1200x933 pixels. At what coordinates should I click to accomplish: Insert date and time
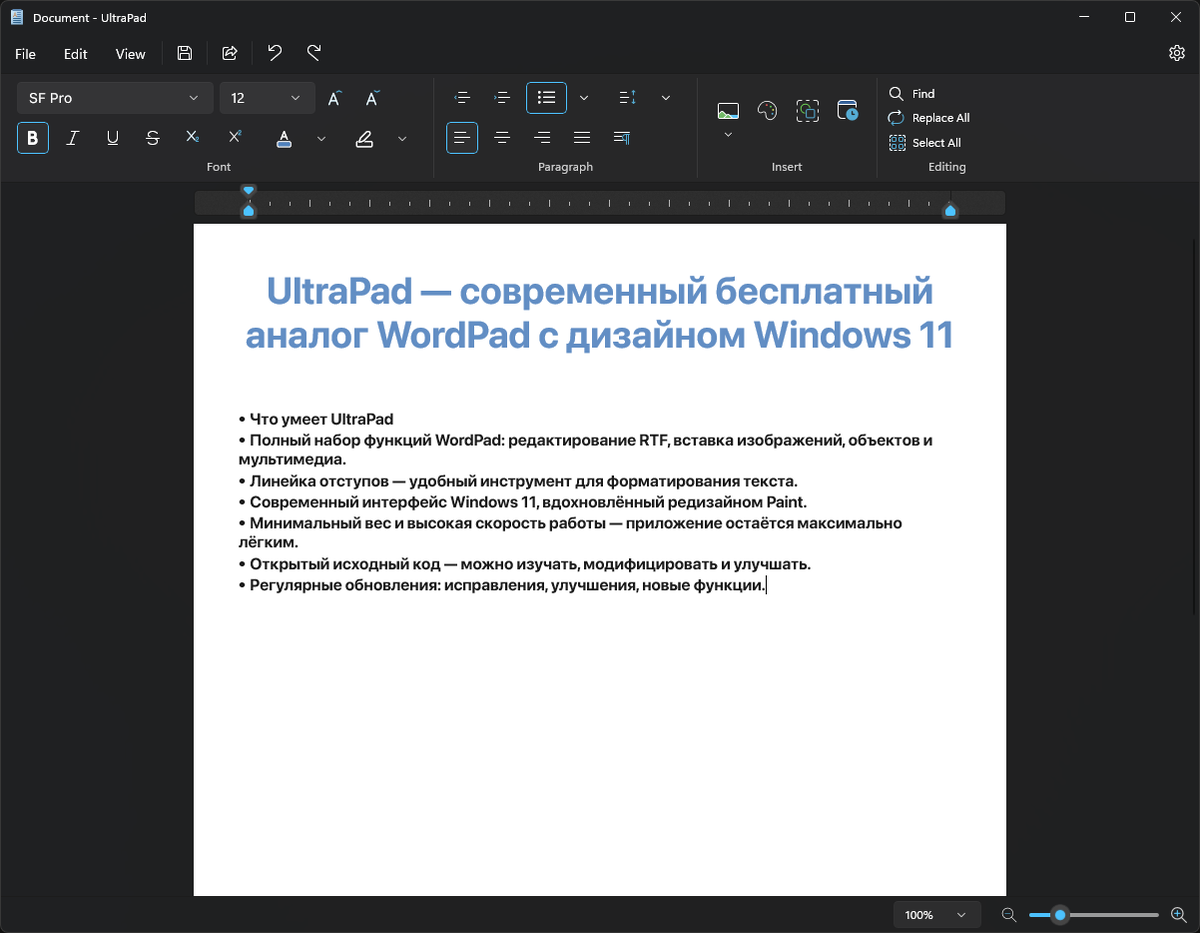pyautogui.click(x=847, y=111)
